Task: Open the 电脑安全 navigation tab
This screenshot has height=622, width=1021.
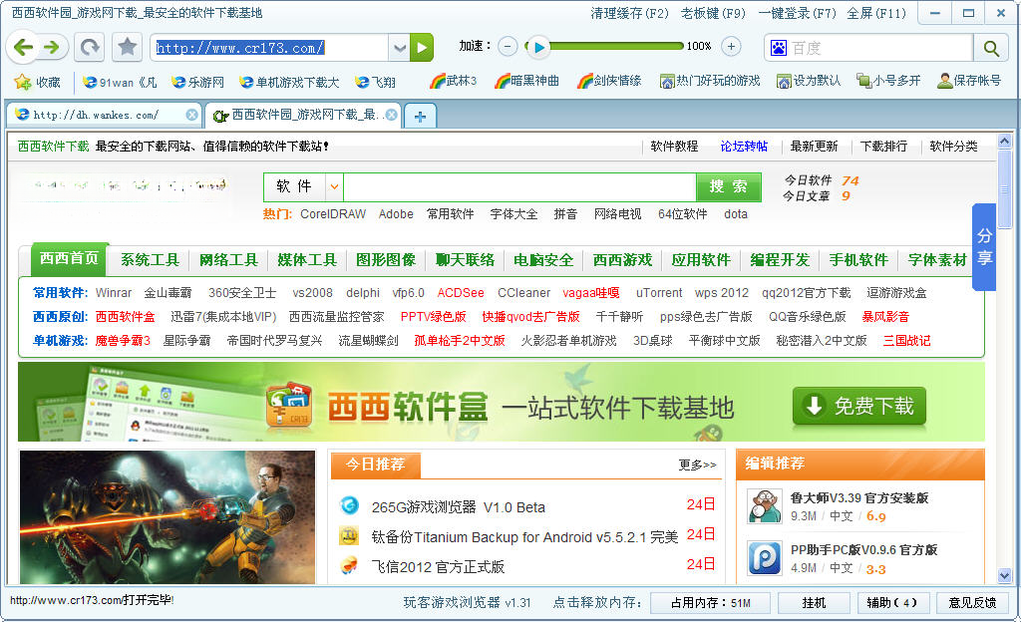Action: click(x=543, y=260)
